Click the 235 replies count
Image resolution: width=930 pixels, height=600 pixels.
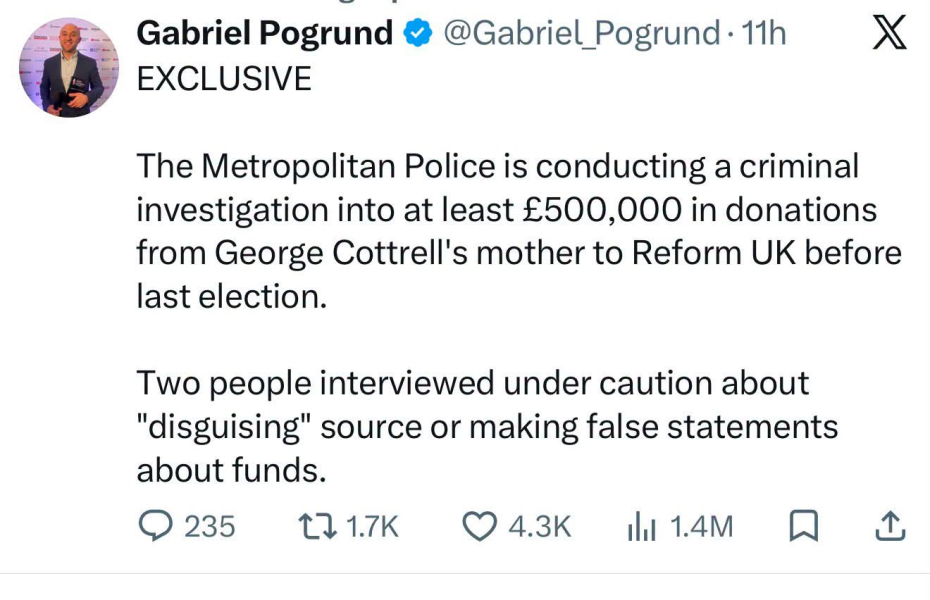(209, 526)
